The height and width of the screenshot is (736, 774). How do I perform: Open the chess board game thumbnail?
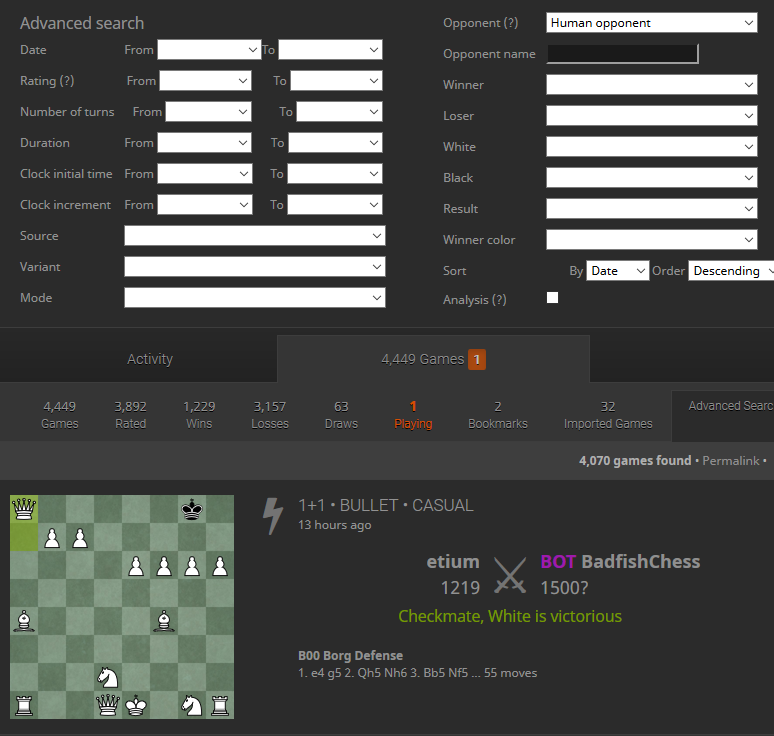122,607
